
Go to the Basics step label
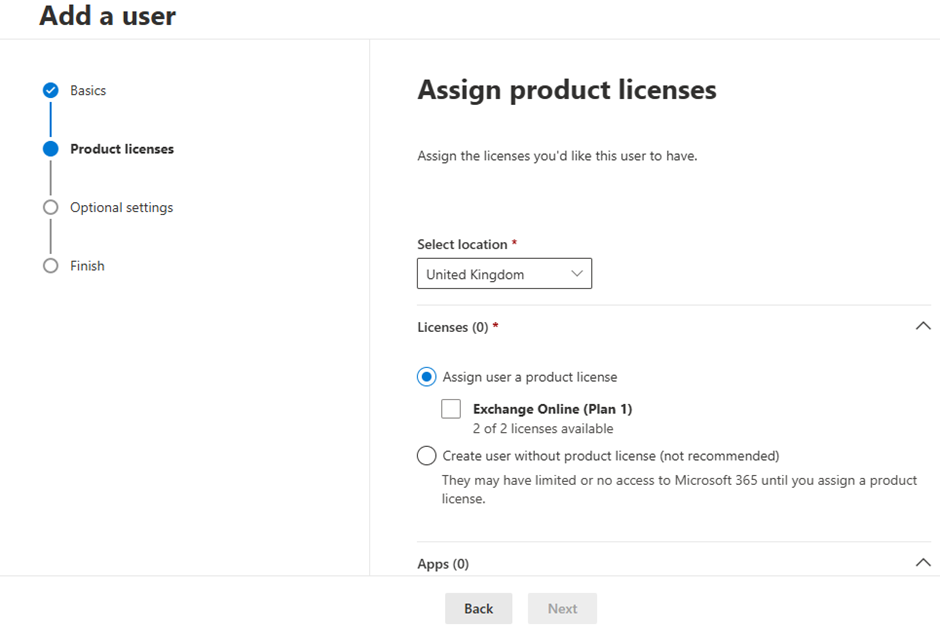(x=88, y=90)
